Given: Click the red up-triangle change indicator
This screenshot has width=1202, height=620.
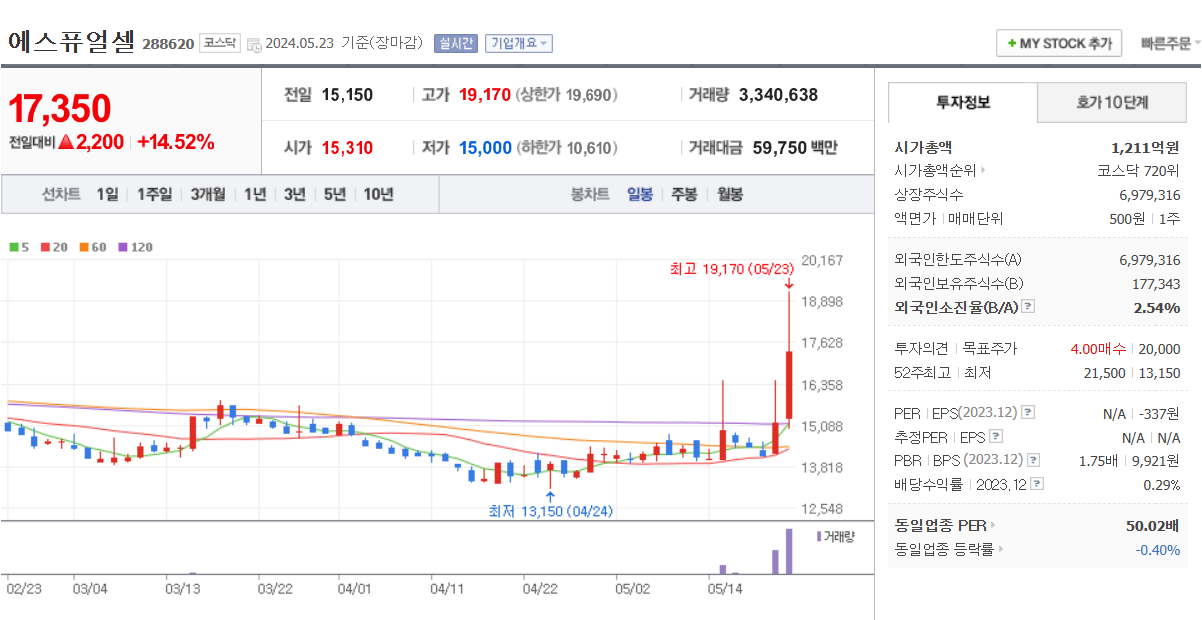Looking at the screenshot, I should (x=66, y=142).
